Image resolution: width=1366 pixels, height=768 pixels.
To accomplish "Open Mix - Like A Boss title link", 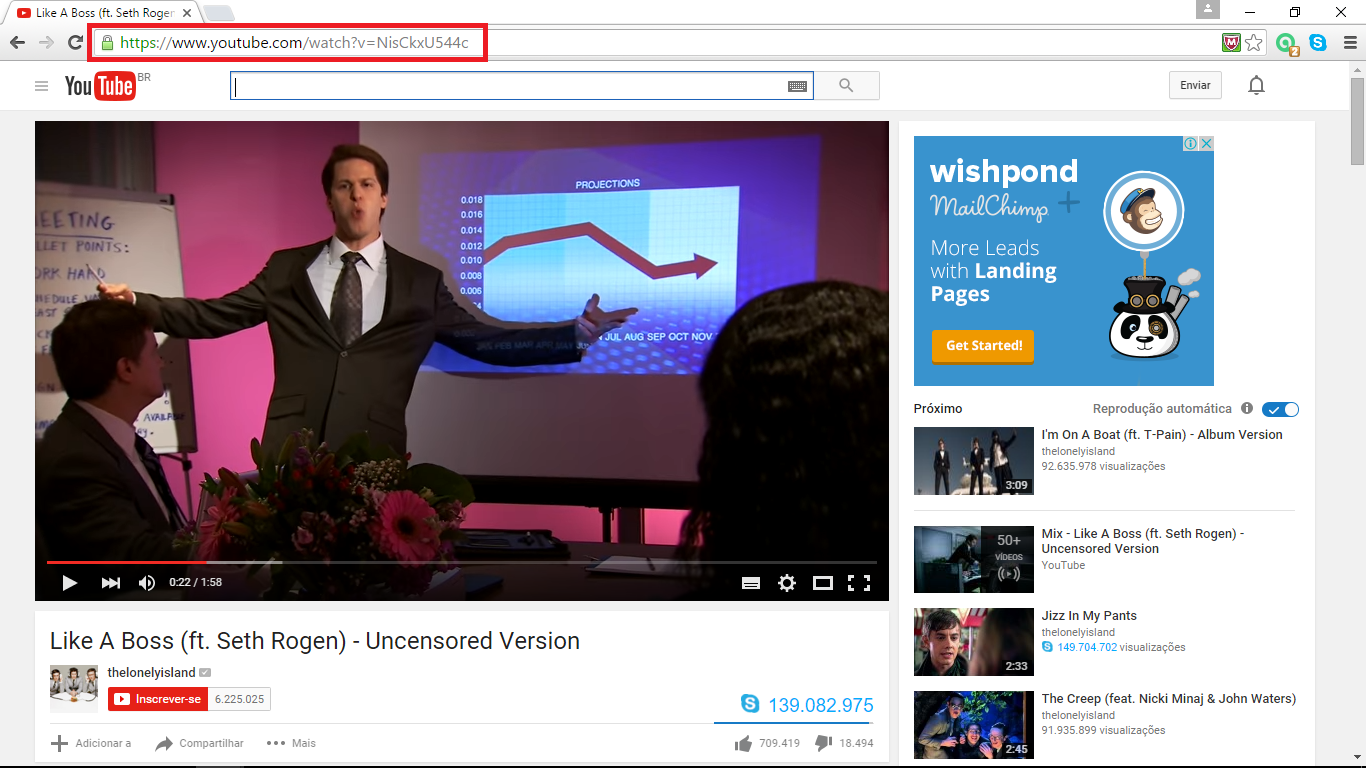I will (1143, 541).
